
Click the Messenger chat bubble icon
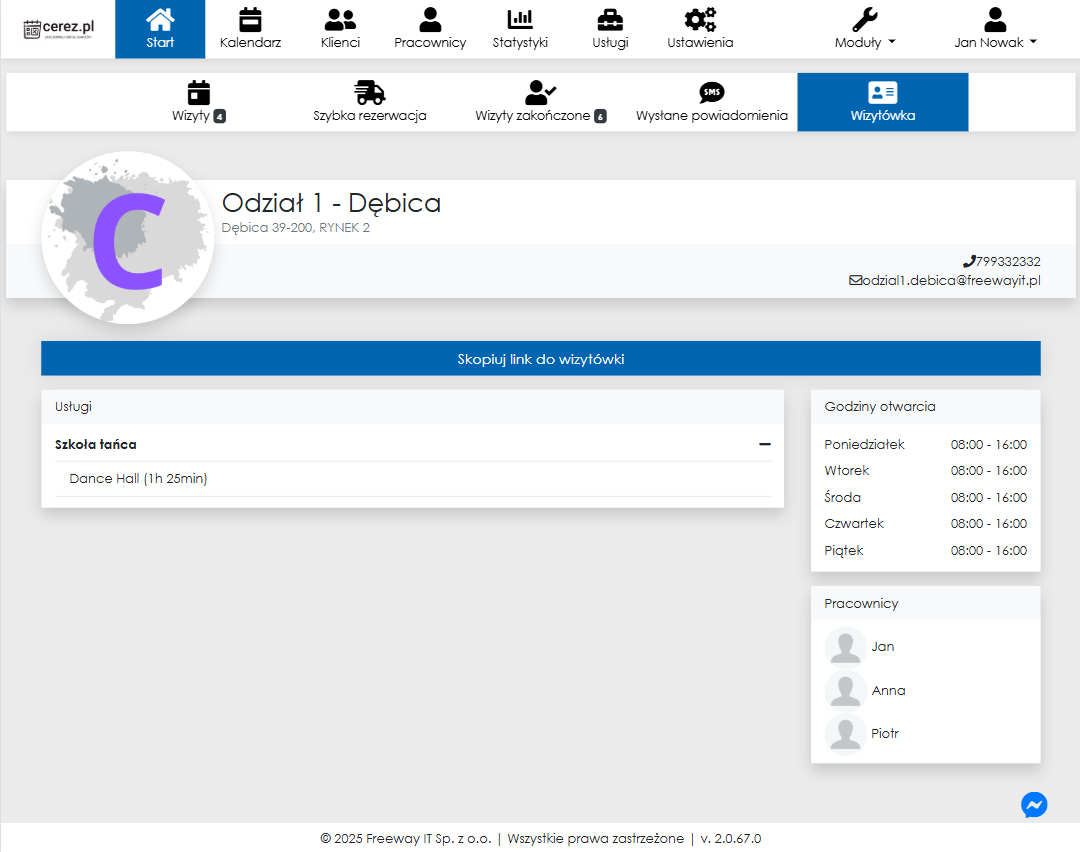click(1034, 805)
